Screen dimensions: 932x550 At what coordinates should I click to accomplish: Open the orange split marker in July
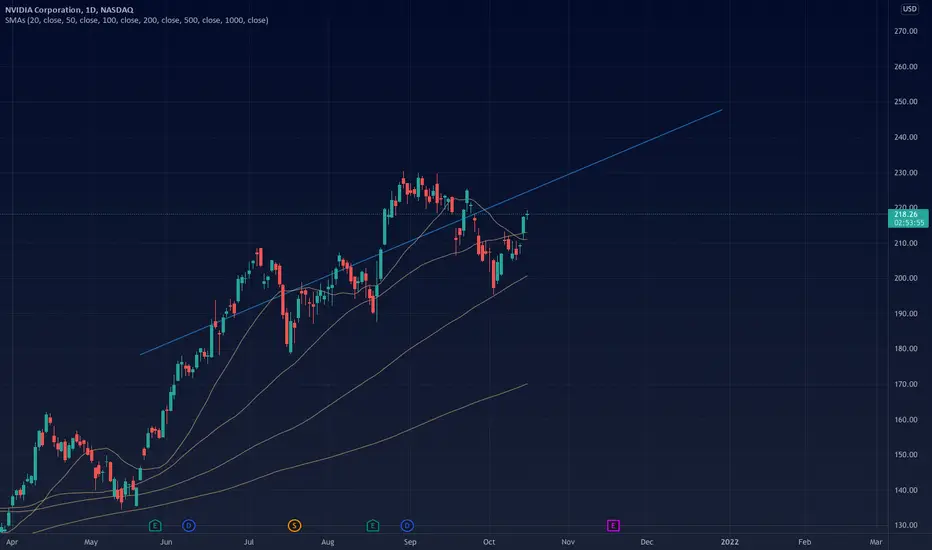click(294, 526)
